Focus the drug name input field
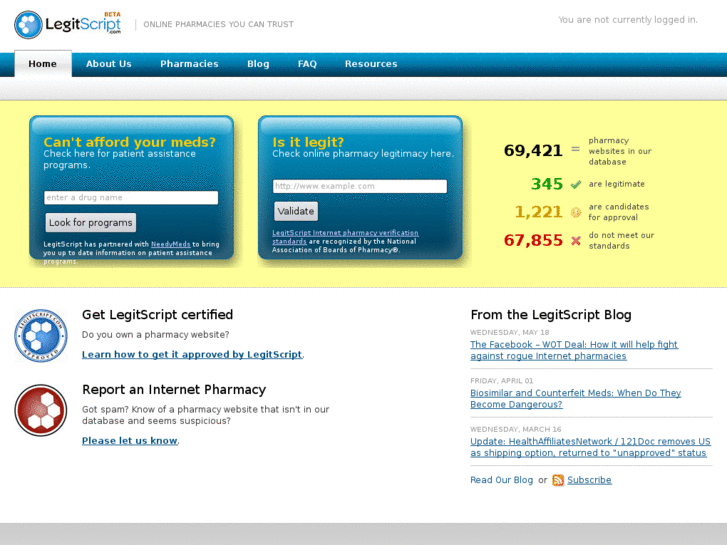The image size is (727, 545). [131, 198]
